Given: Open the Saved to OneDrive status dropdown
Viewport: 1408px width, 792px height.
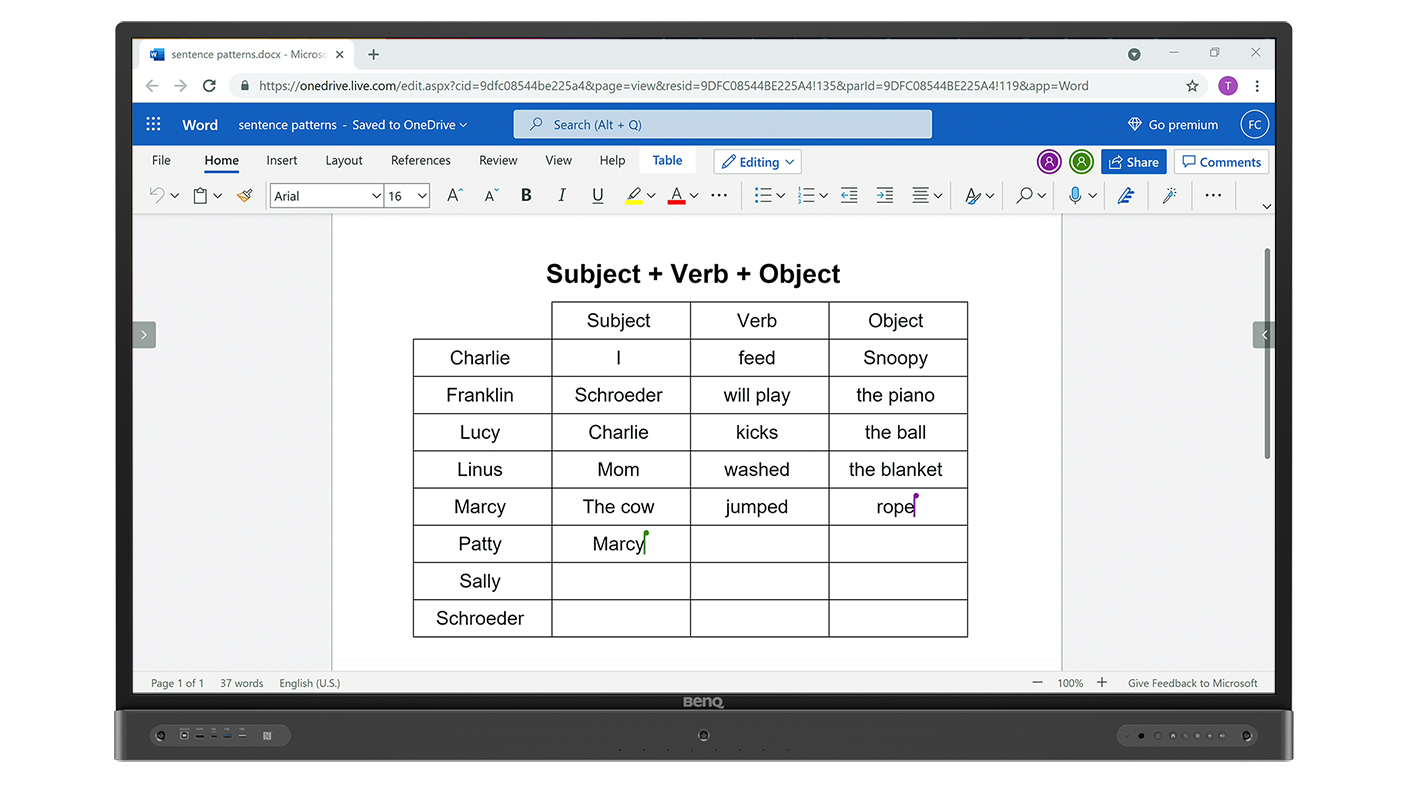Looking at the screenshot, I should [463, 124].
